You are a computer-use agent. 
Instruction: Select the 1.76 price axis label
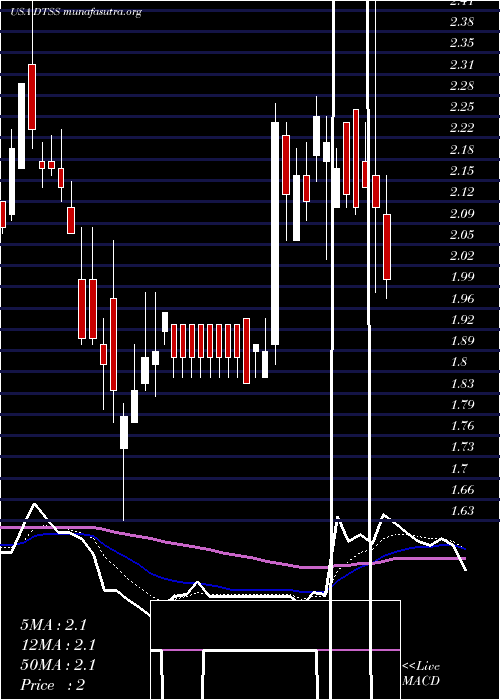coord(462,425)
